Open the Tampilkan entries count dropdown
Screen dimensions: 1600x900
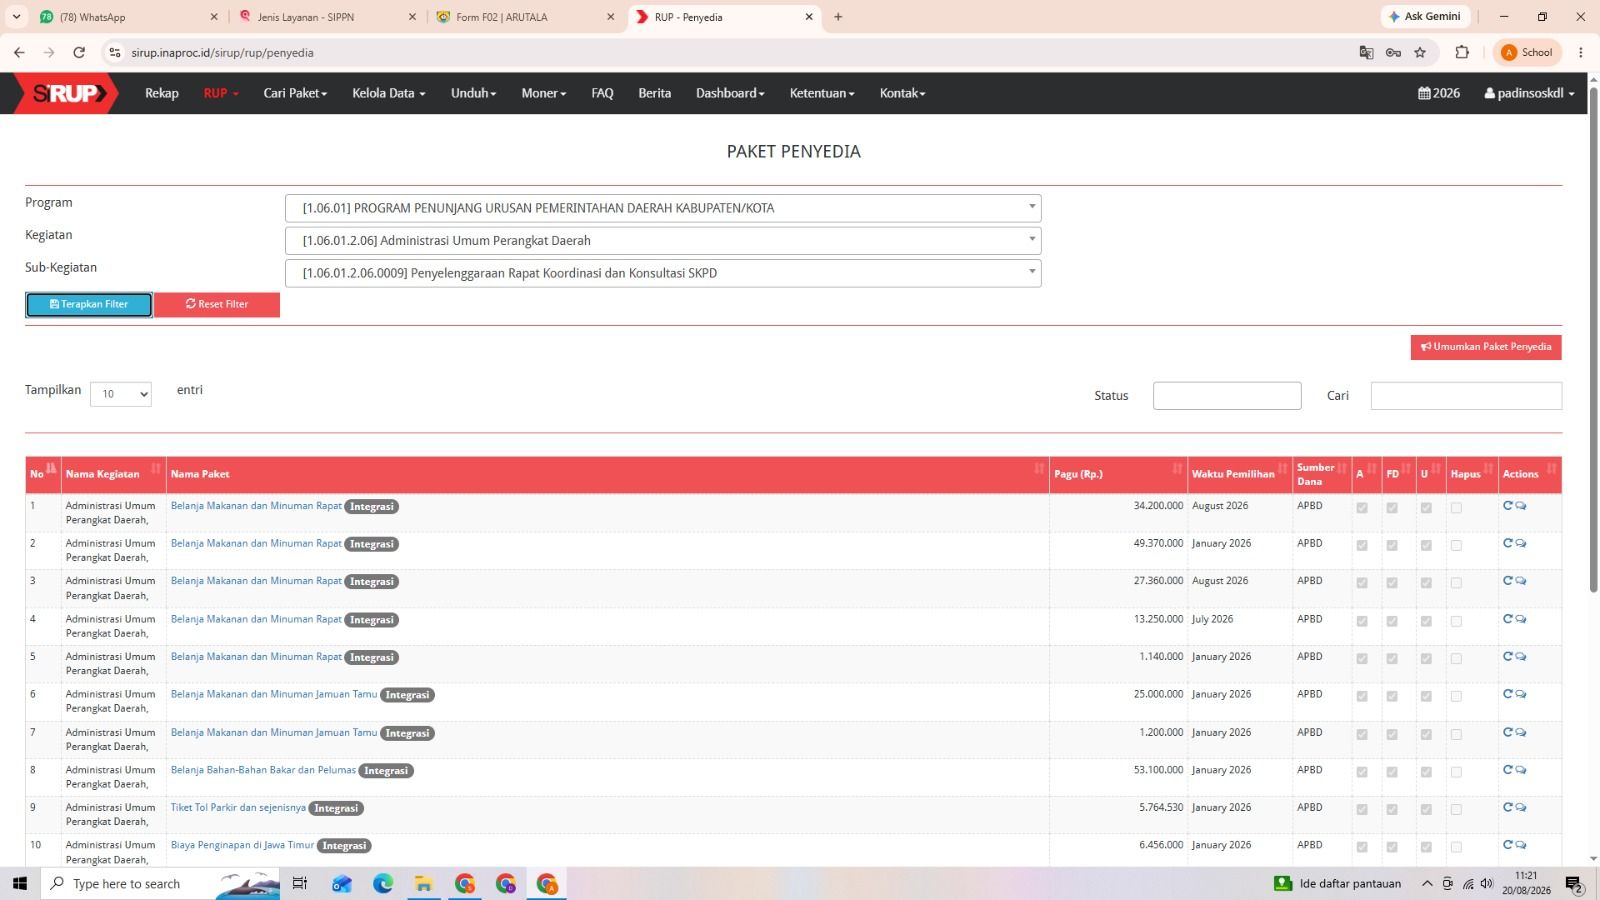point(121,394)
